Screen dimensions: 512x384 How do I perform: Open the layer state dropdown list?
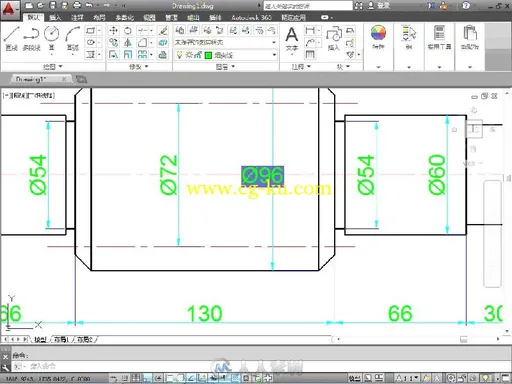click(226, 42)
